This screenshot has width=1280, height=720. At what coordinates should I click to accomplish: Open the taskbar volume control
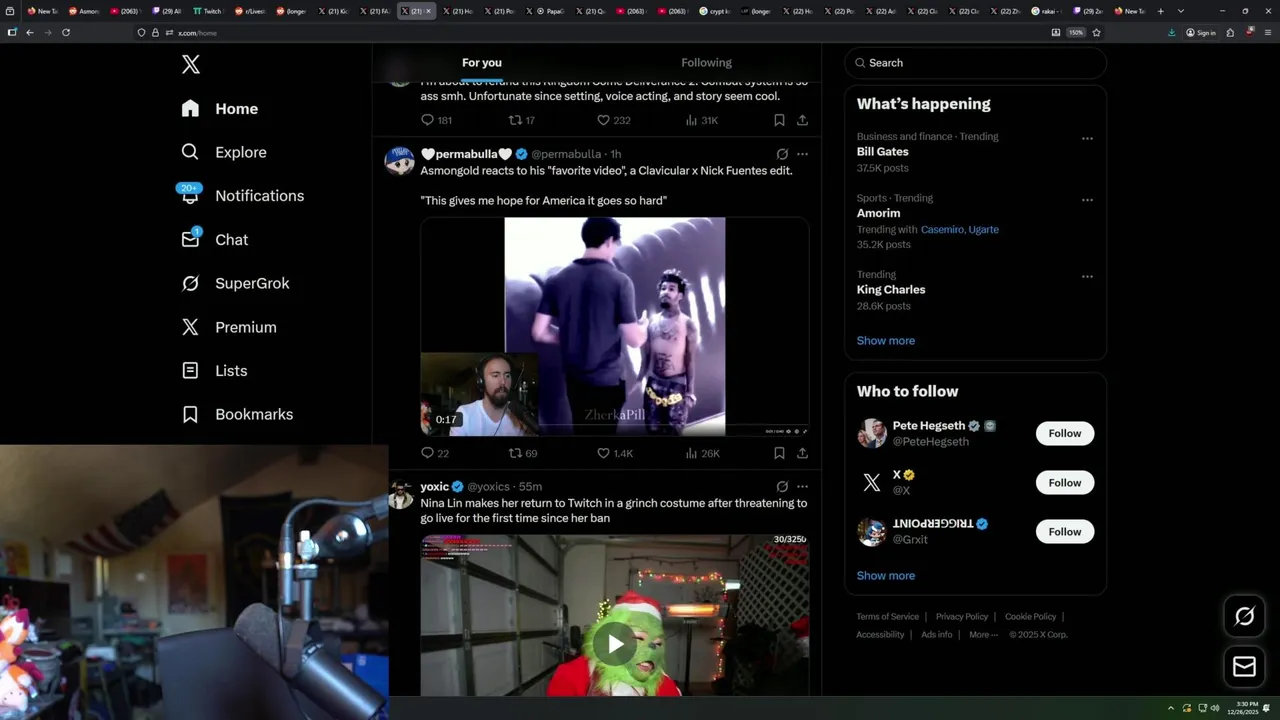1215,708
